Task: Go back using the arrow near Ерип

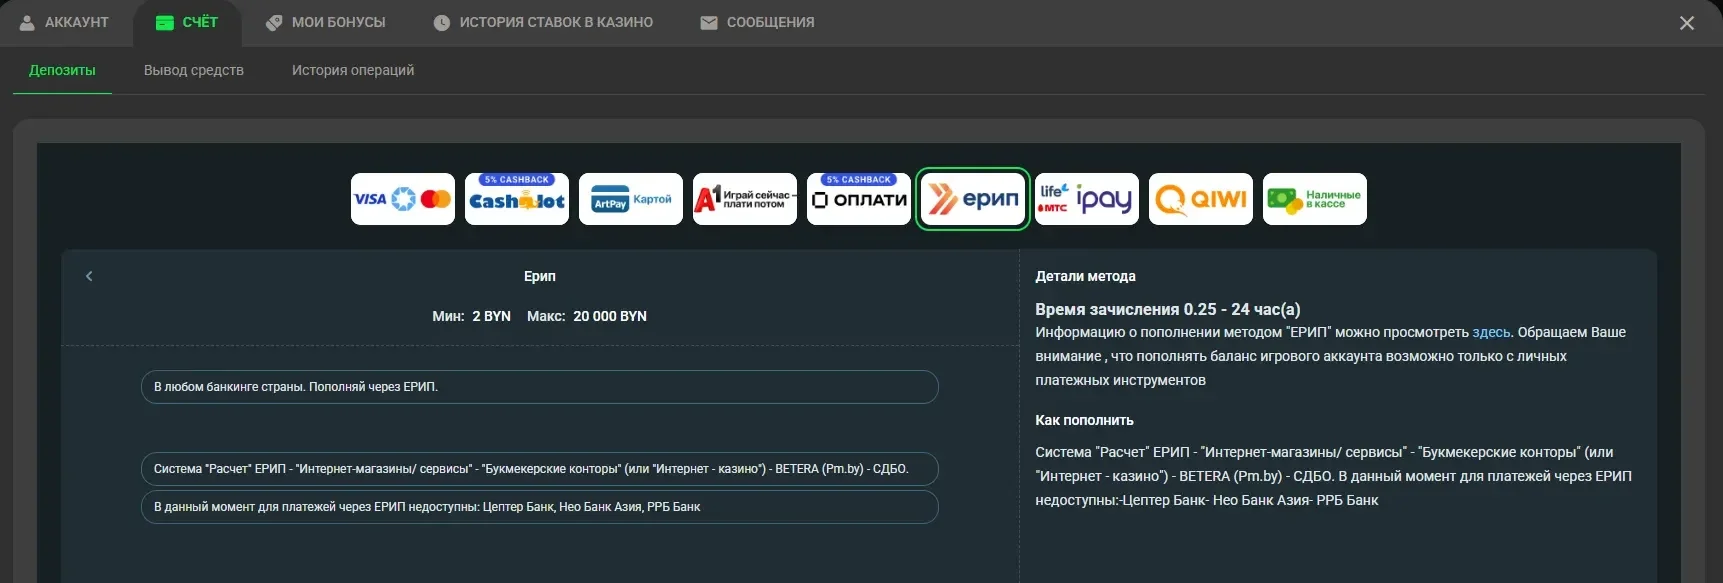Action: point(89,276)
